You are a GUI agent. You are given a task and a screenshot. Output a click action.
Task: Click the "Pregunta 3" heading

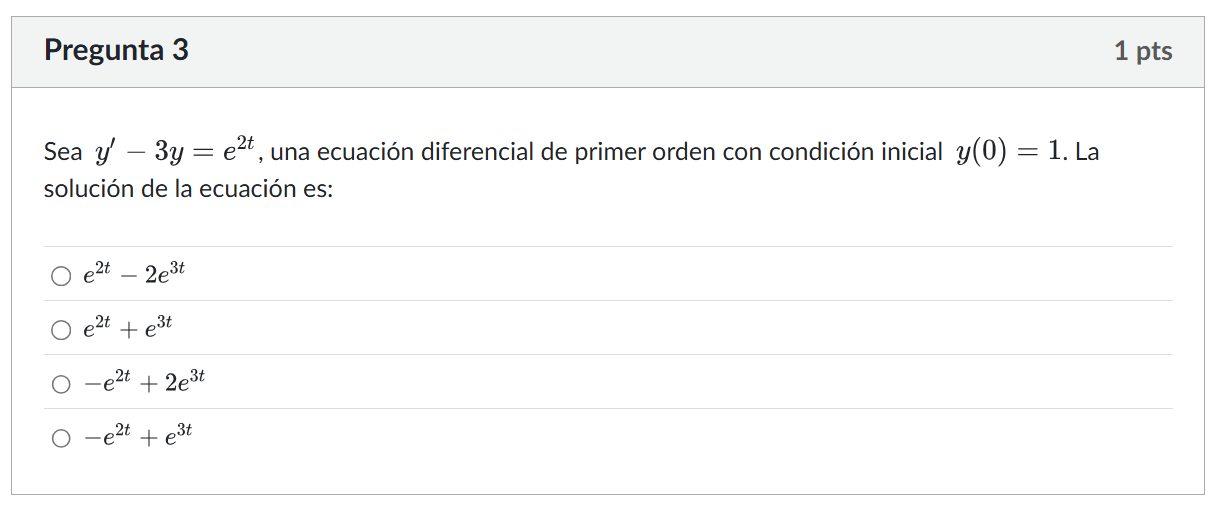(116, 50)
